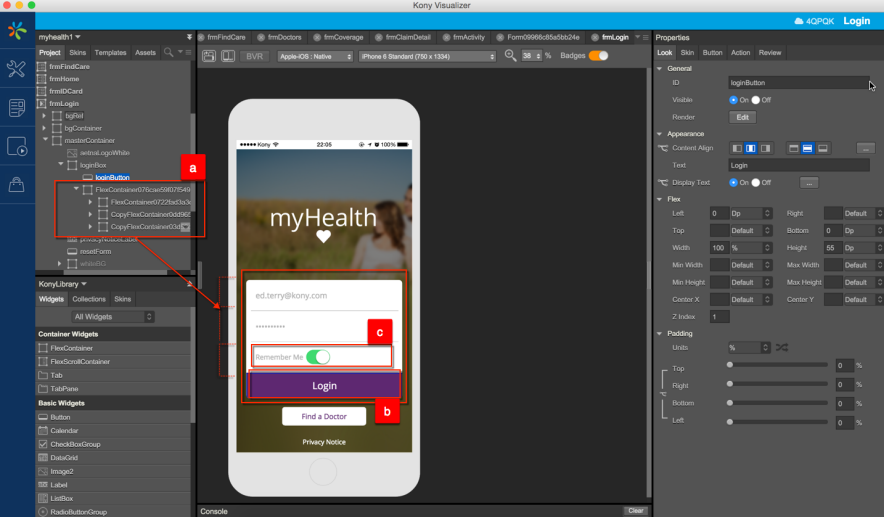Collapse the masterContainer tree node
Viewport: 884px width, 517px height.
click(x=45, y=140)
